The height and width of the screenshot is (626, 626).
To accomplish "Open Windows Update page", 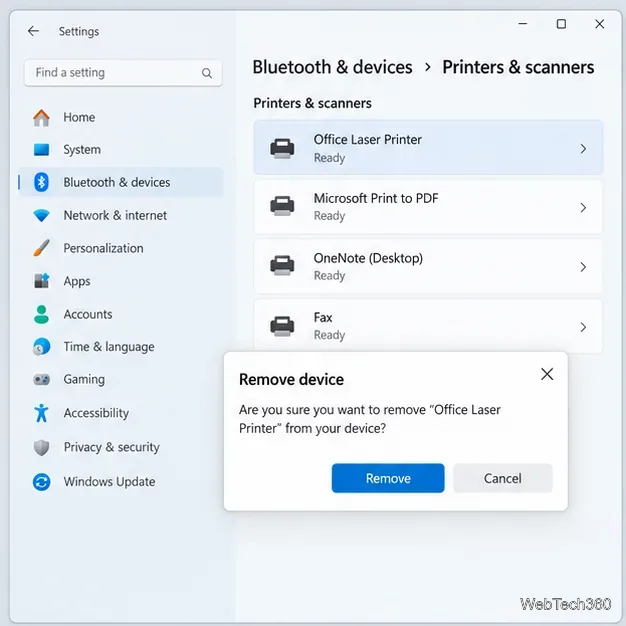I will pyautogui.click(x=121, y=482).
